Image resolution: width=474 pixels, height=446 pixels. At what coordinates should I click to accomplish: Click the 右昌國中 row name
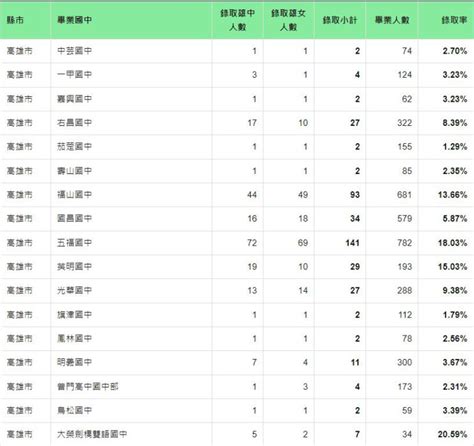(75, 123)
